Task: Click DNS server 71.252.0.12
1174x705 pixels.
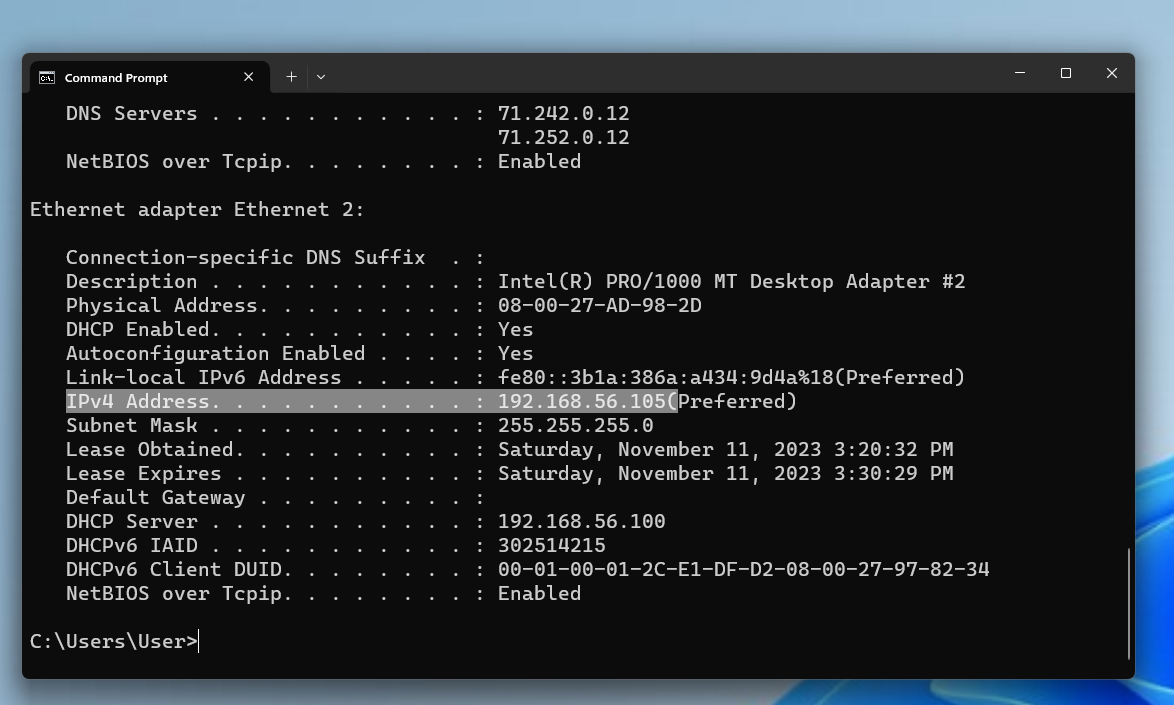Action: (563, 138)
